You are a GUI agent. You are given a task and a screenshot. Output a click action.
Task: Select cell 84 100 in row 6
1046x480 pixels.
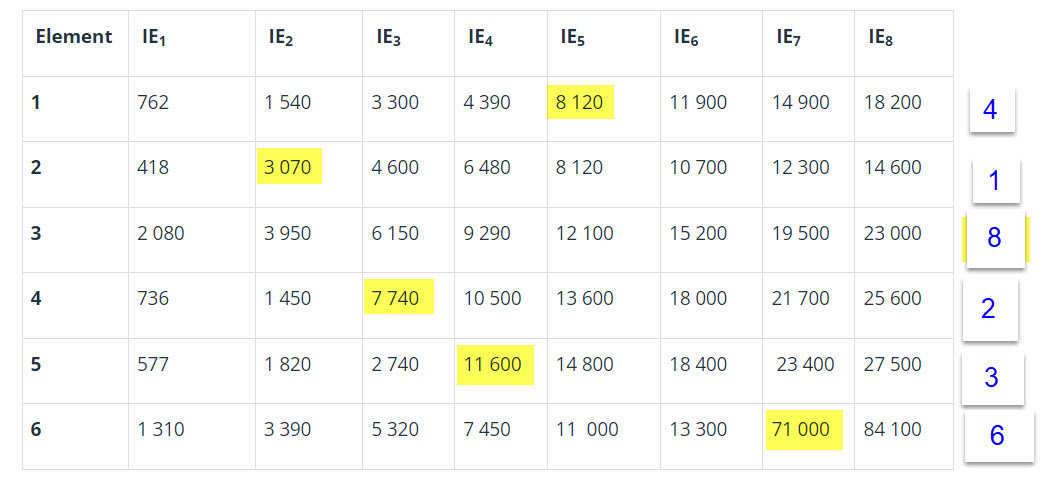point(893,430)
